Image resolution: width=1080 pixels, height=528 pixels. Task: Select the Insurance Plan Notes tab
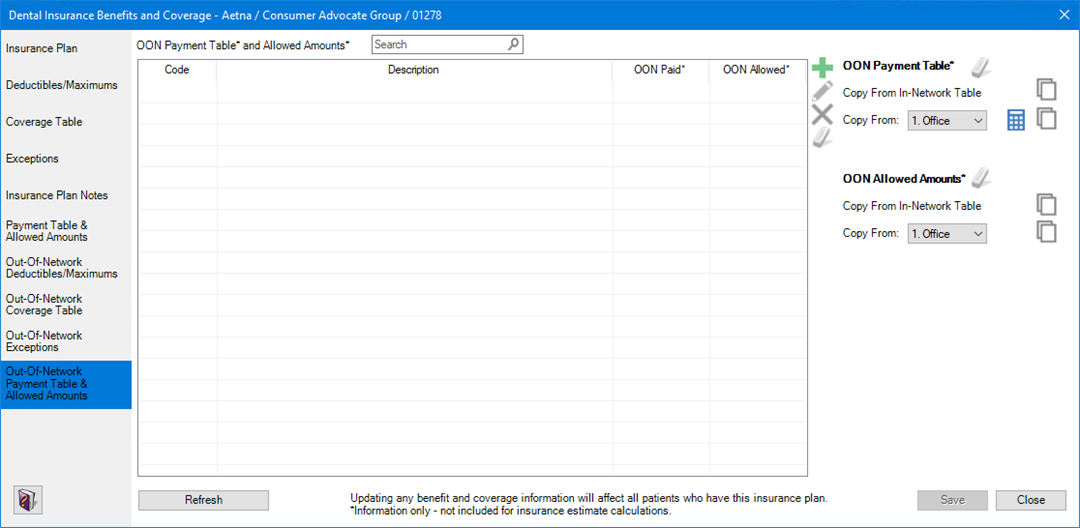pos(57,195)
